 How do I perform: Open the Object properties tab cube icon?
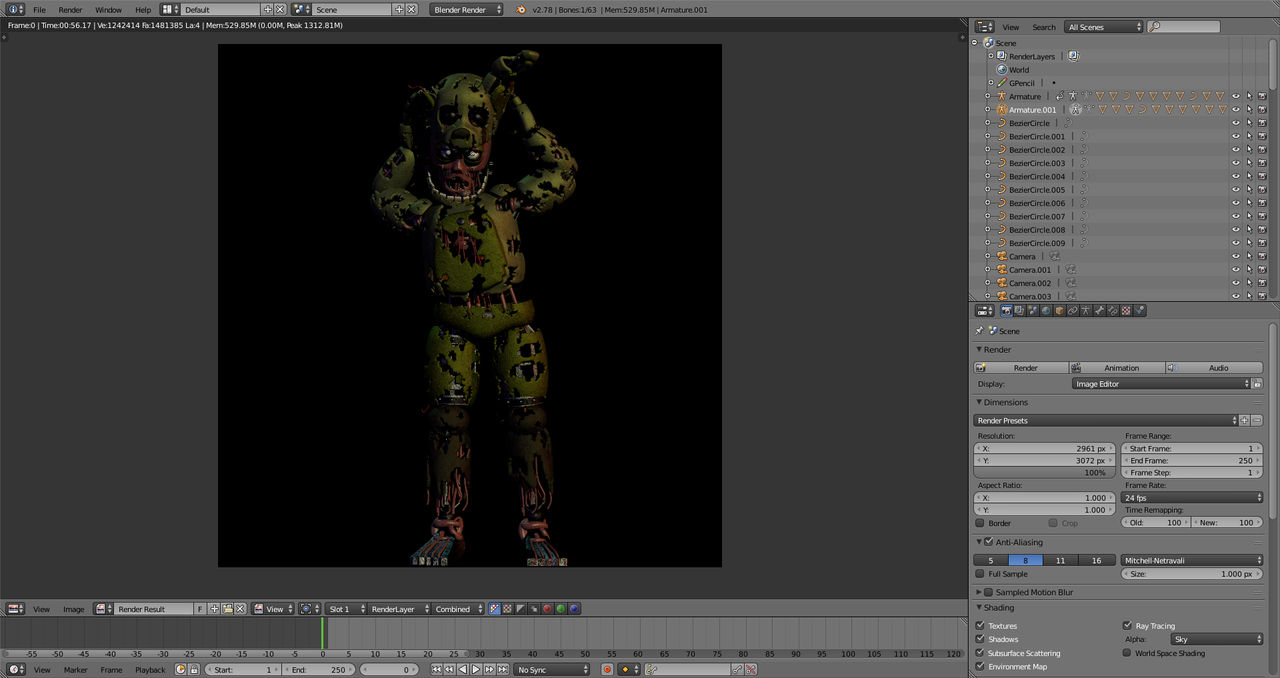[1059, 311]
